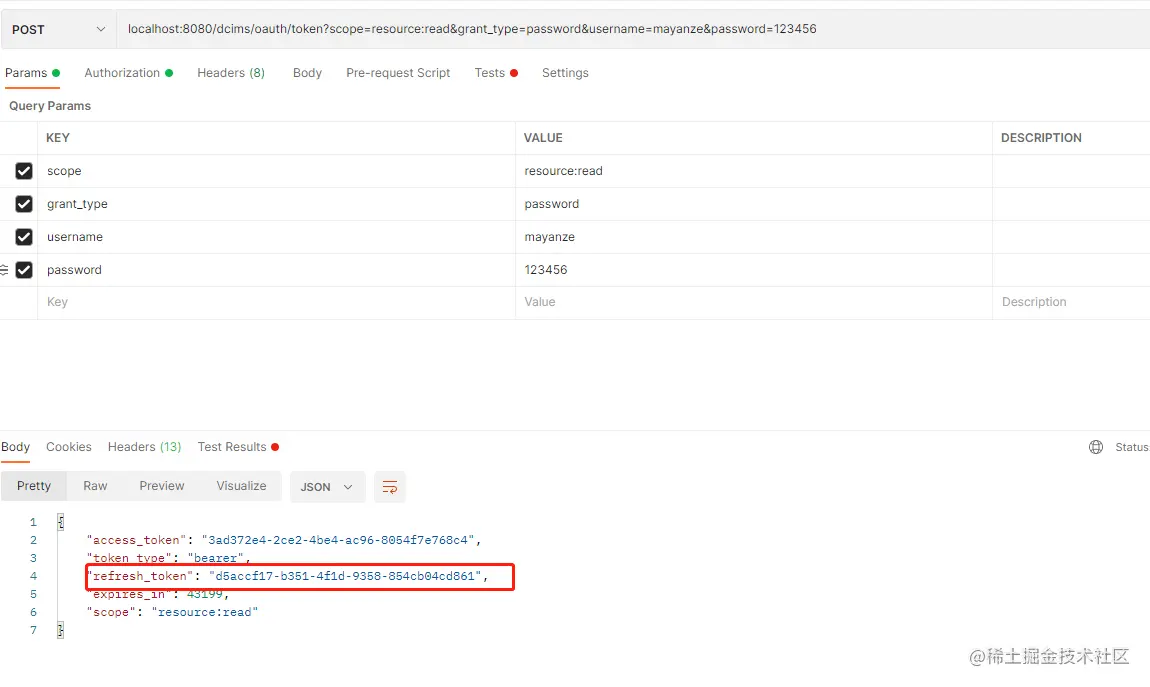1150x687 pixels.
Task: Toggle the username parameter checkbox
Action: pos(24,237)
